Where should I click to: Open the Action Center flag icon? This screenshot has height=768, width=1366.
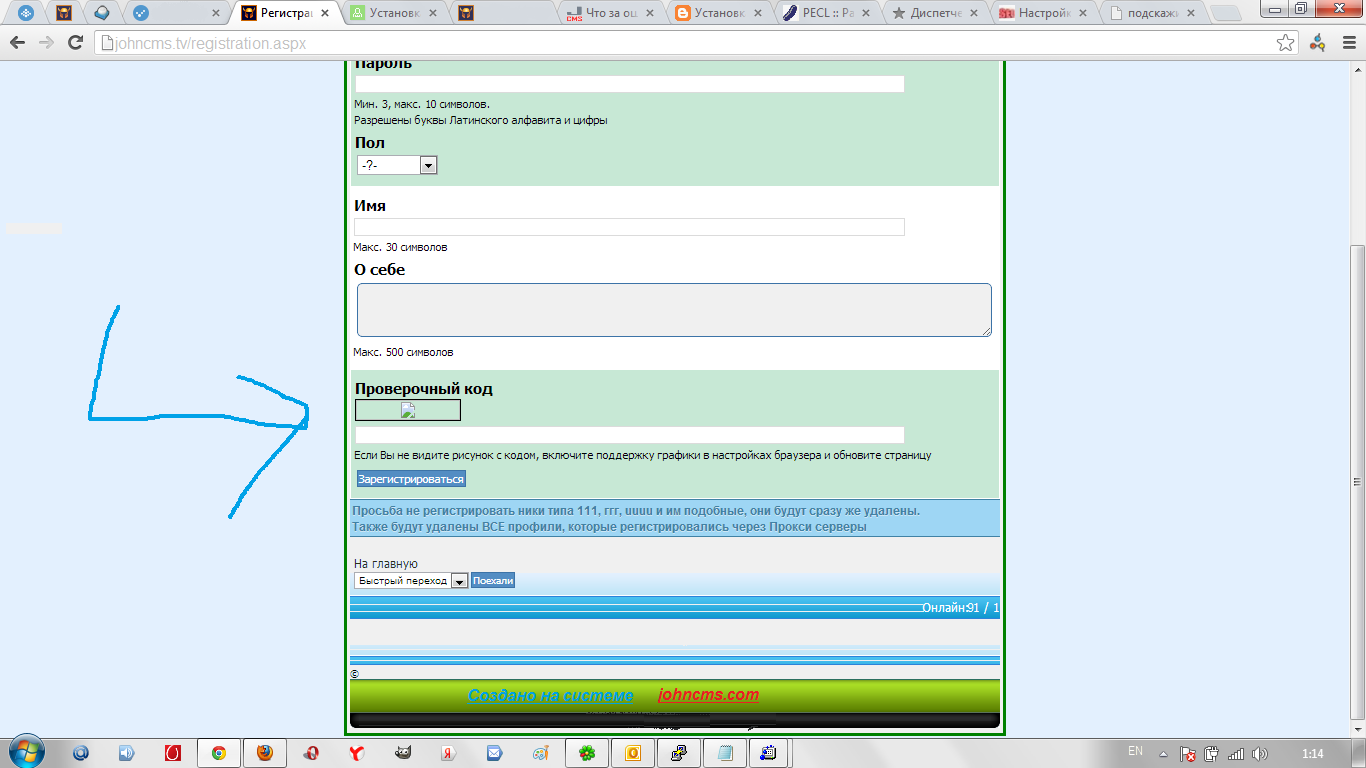coord(1188,754)
